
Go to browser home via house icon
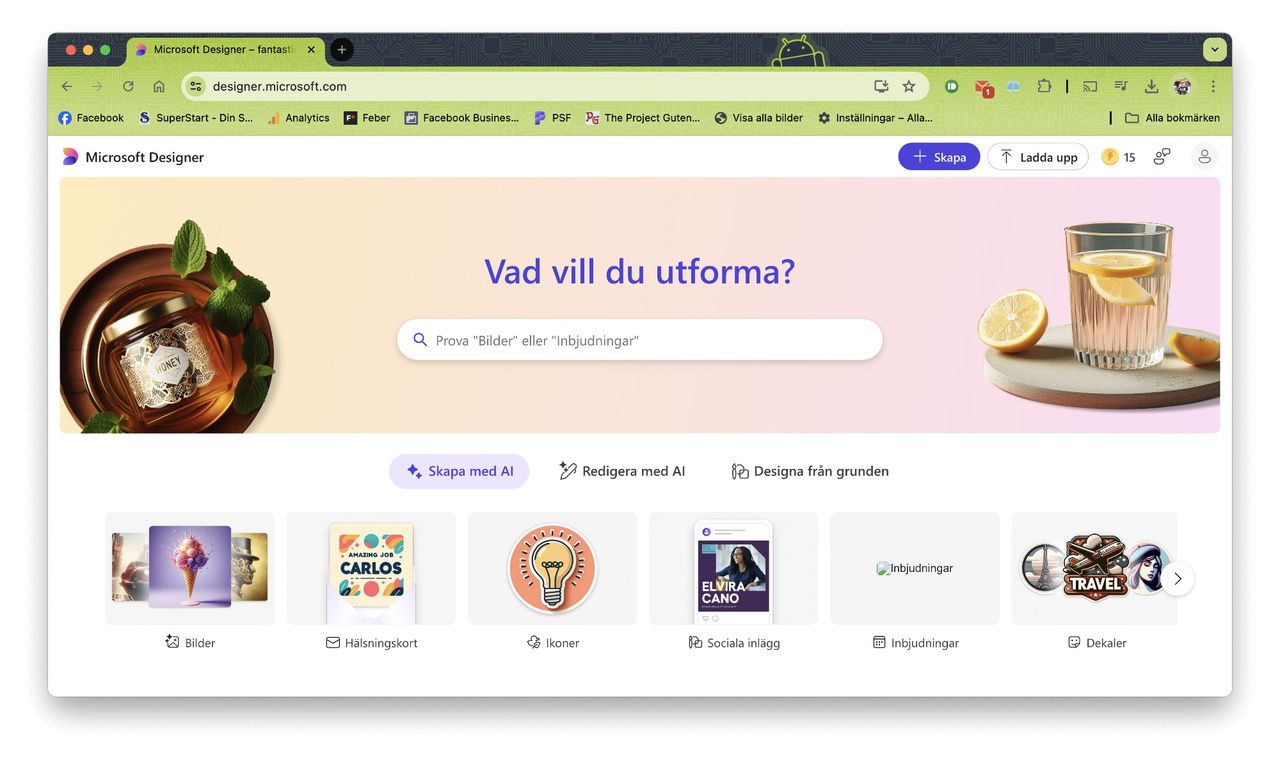click(x=159, y=86)
